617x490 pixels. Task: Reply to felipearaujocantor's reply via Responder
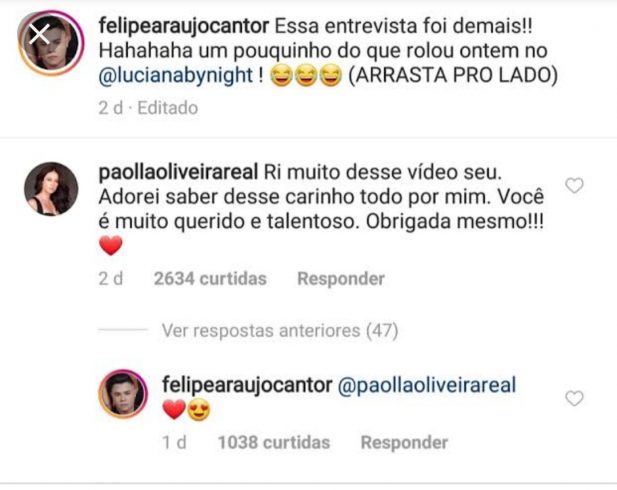404,442
